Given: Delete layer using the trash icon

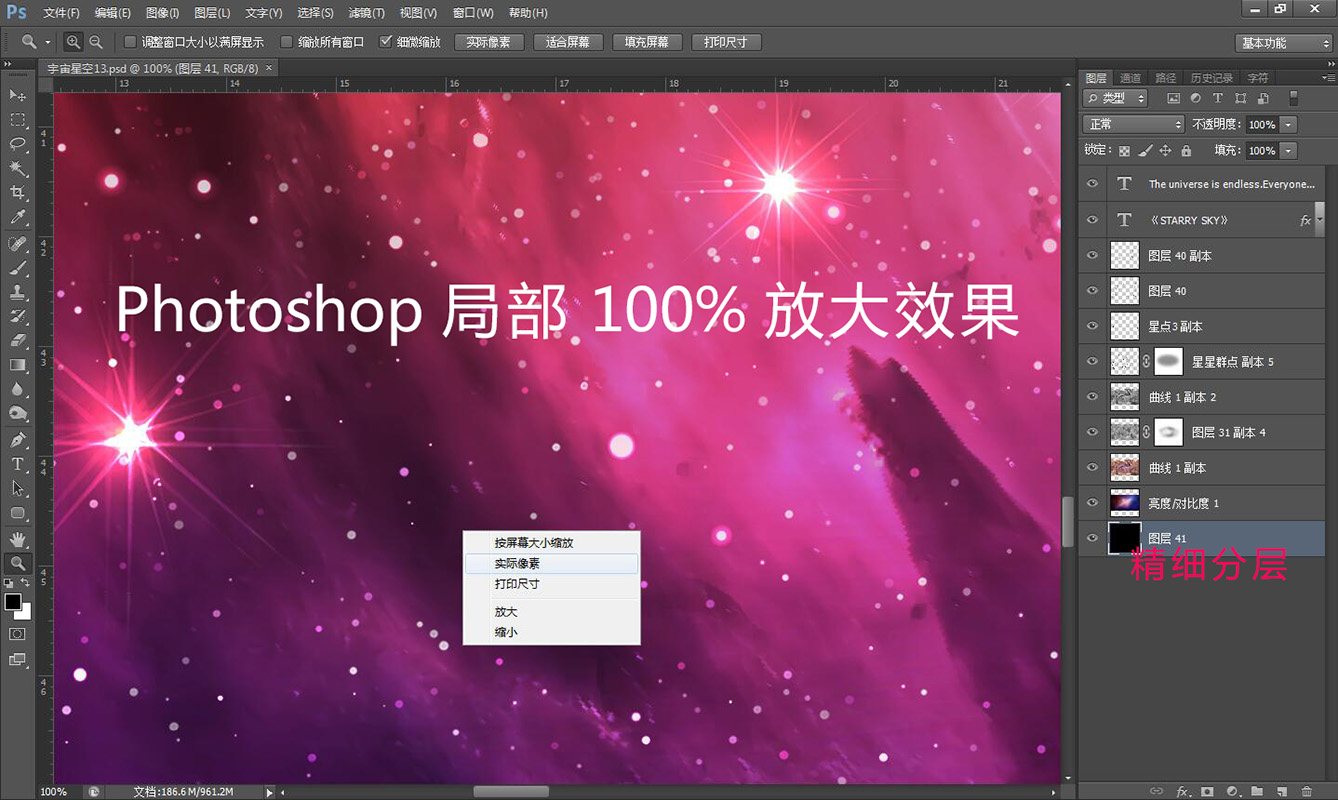Looking at the screenshot, I should point(1306,791).
